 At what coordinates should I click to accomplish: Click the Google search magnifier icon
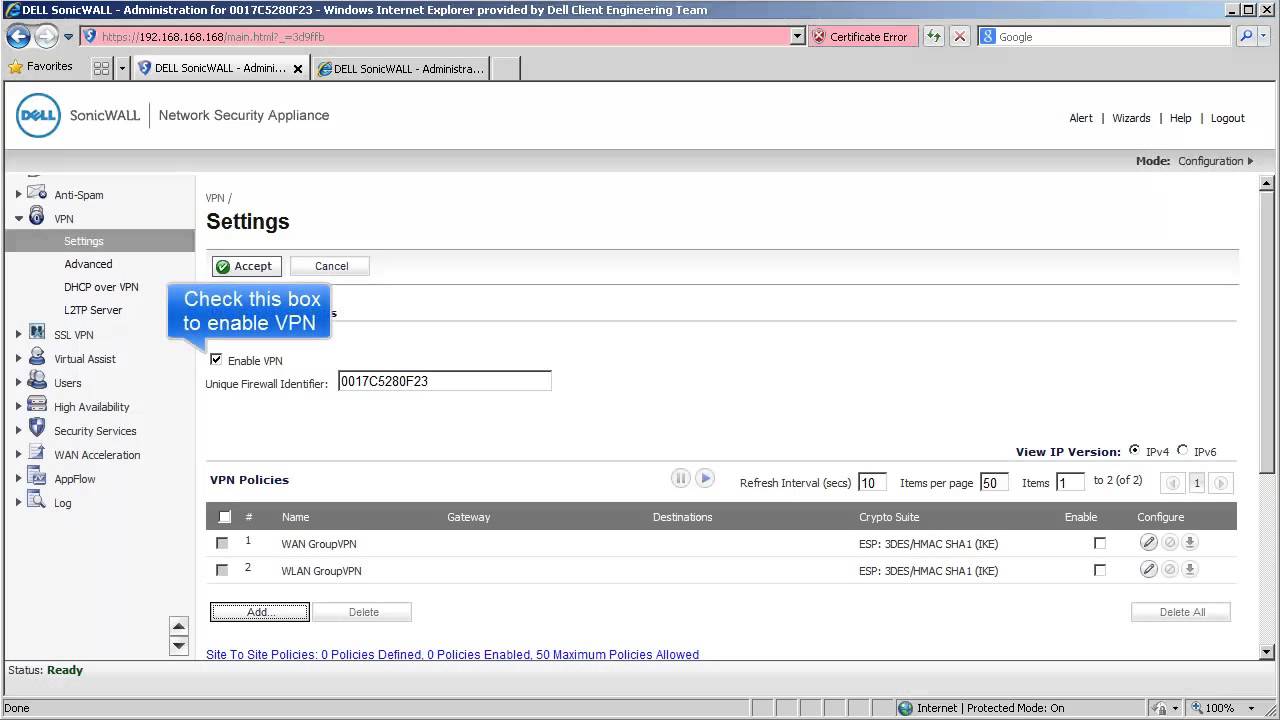(x=1246, y=36)
